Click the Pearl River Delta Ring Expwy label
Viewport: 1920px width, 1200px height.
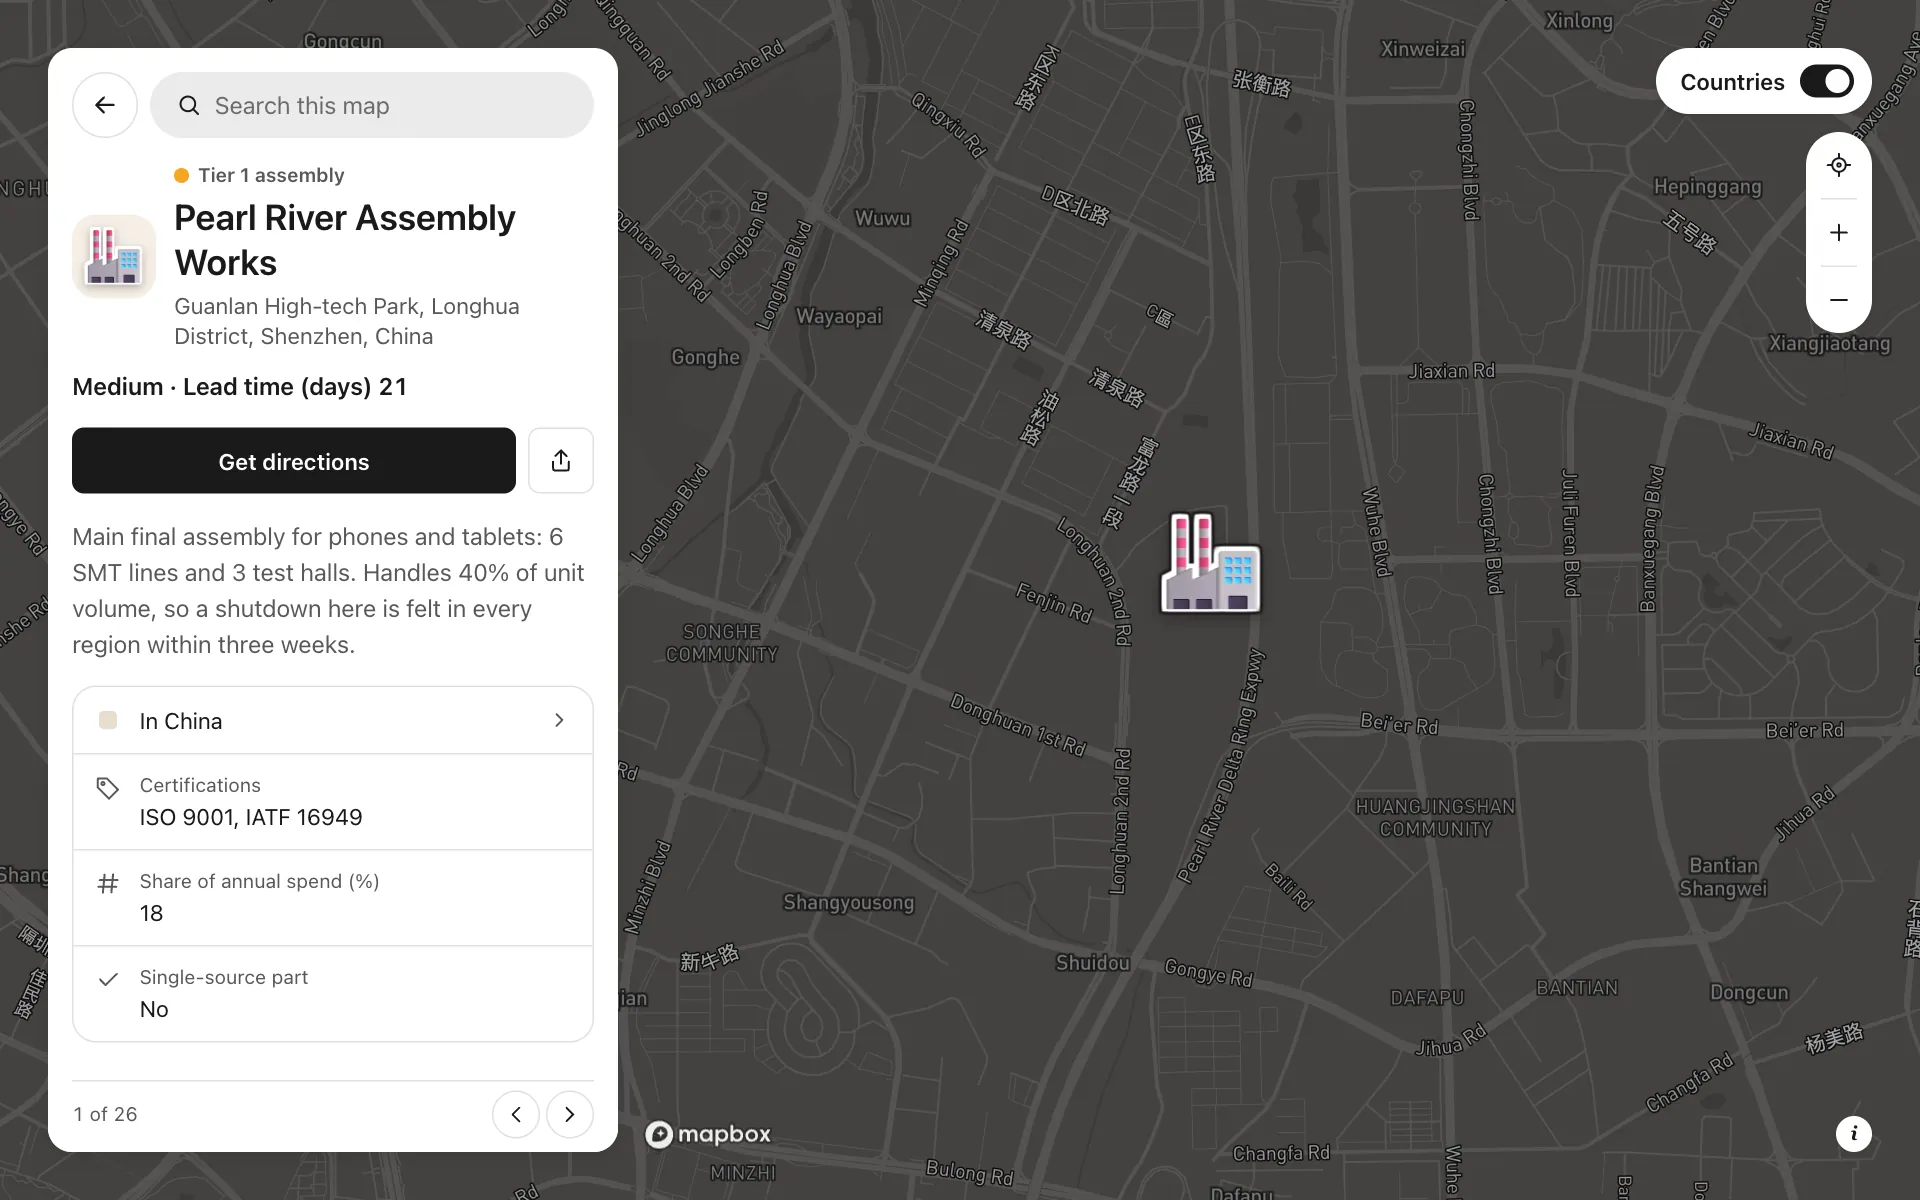(x=1222, y=766)
